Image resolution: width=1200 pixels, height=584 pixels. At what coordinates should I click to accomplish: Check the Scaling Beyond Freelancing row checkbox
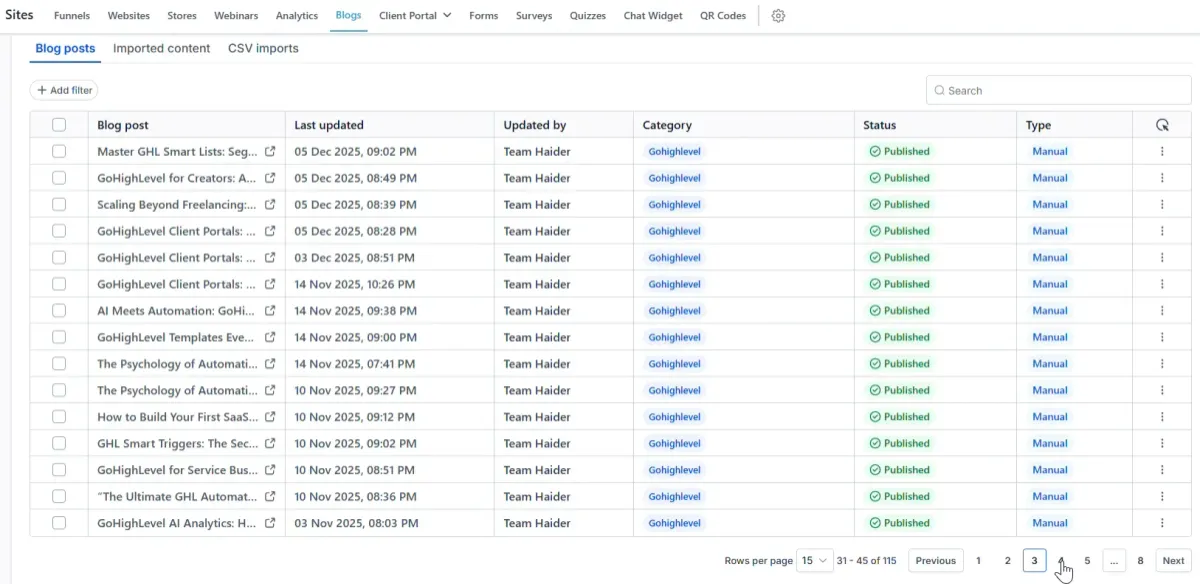[x=59, y=204]
